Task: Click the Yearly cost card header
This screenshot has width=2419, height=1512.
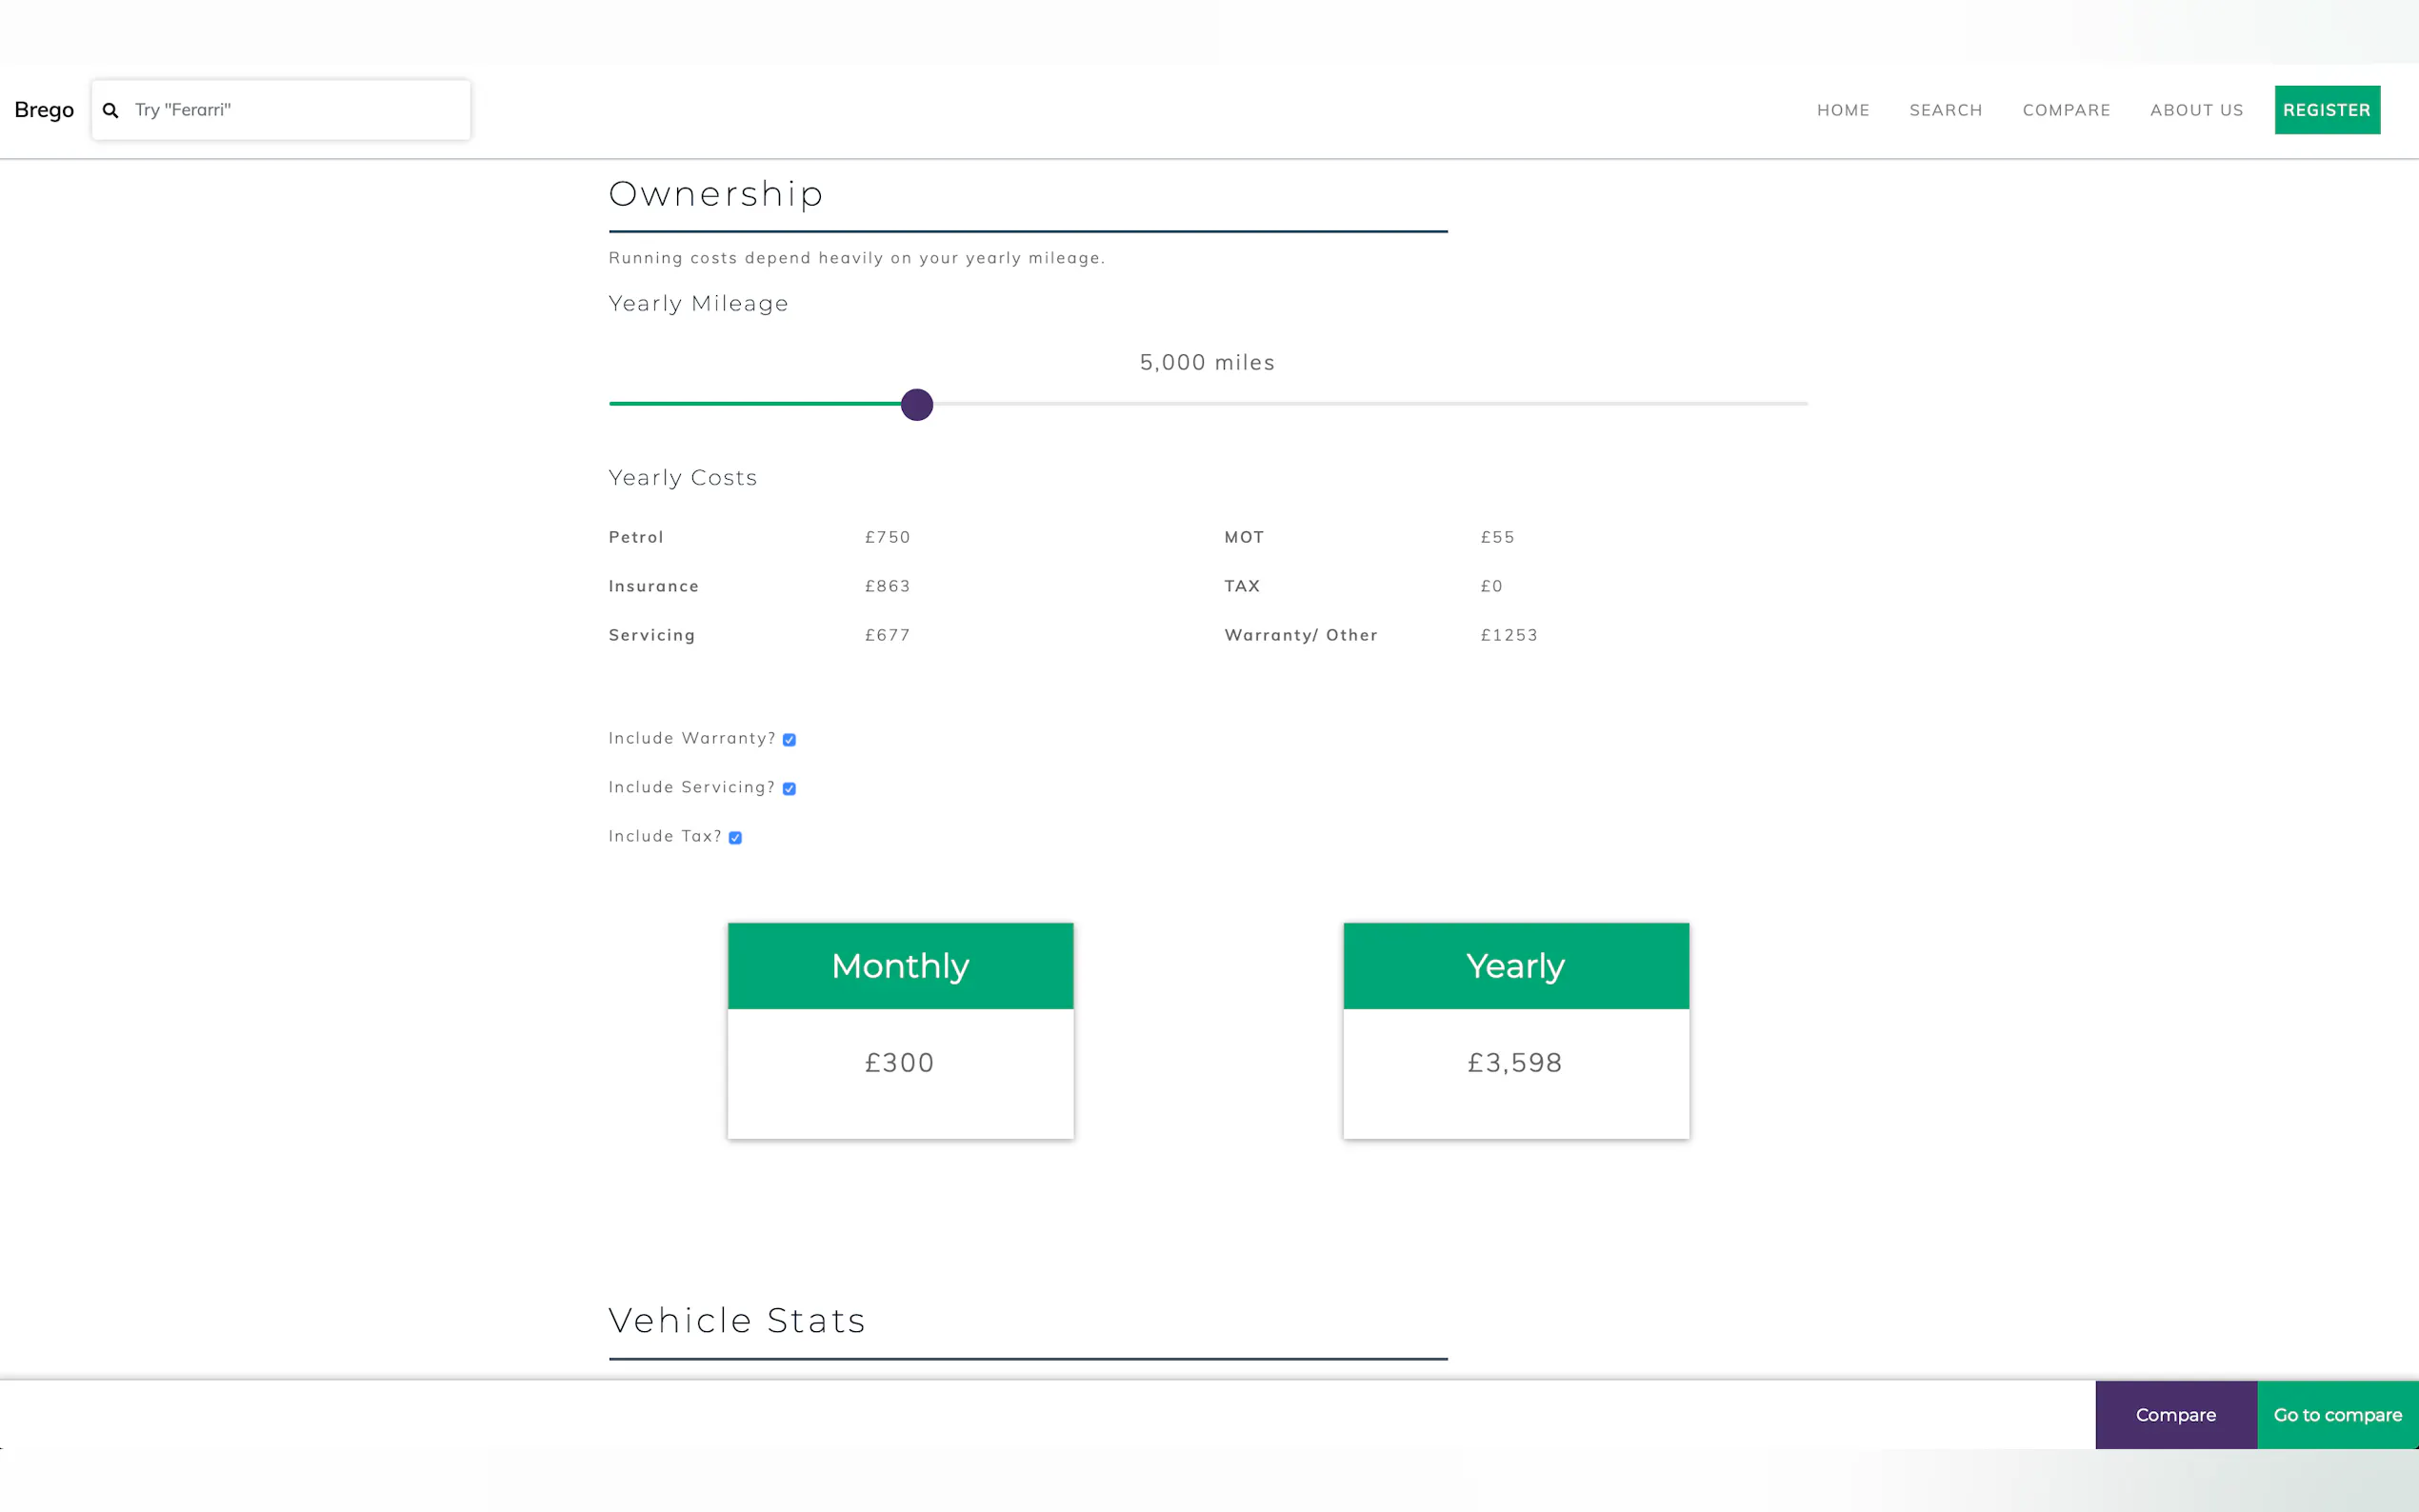Action: pos(1515,966)
